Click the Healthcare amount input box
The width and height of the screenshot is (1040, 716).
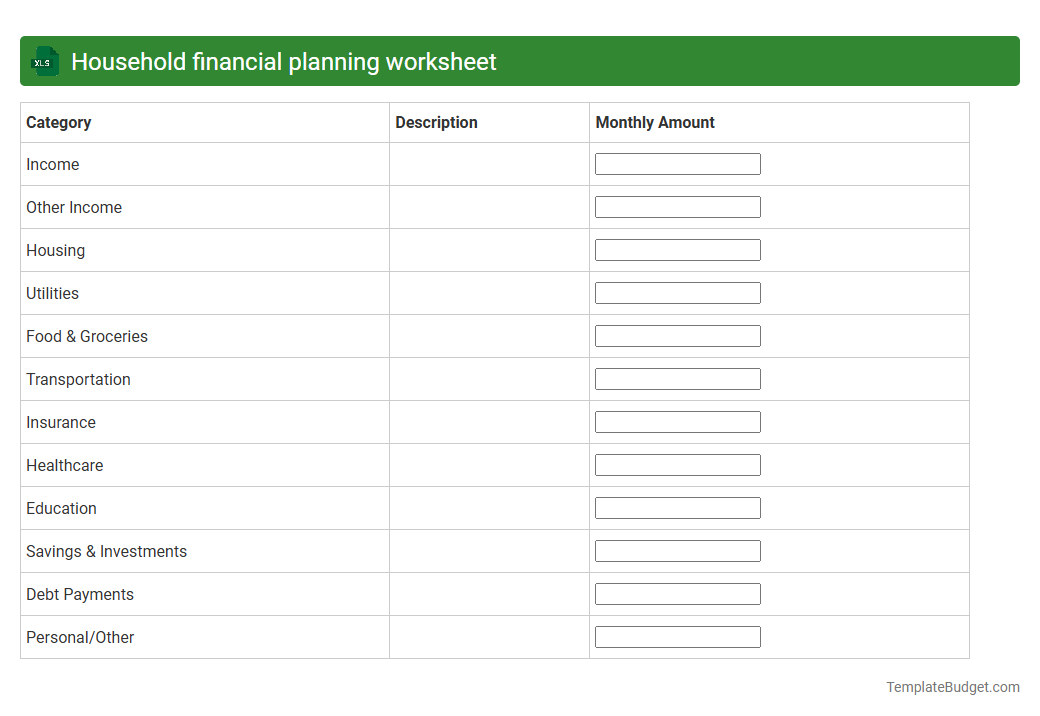tap(677, 464)
